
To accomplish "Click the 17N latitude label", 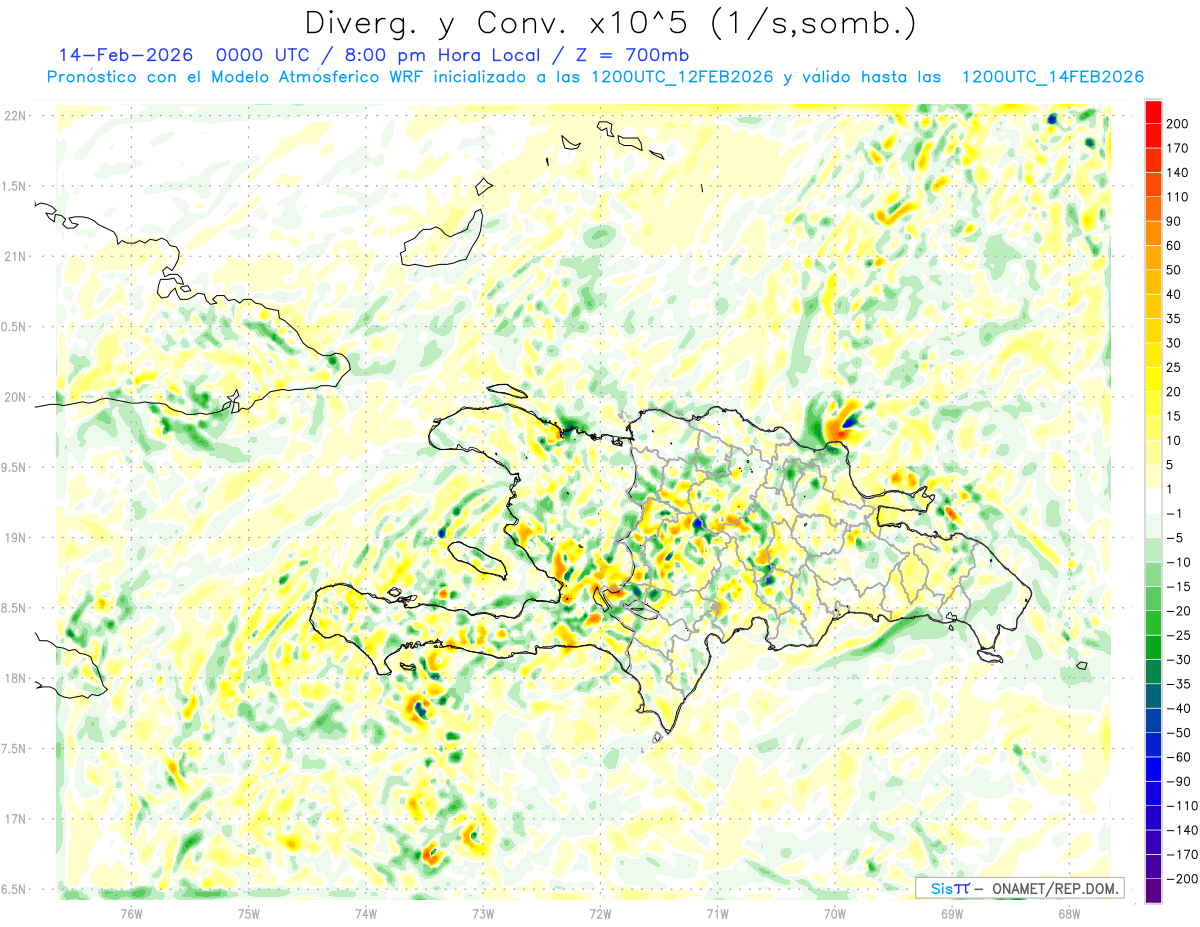I will tap(15, 819).
